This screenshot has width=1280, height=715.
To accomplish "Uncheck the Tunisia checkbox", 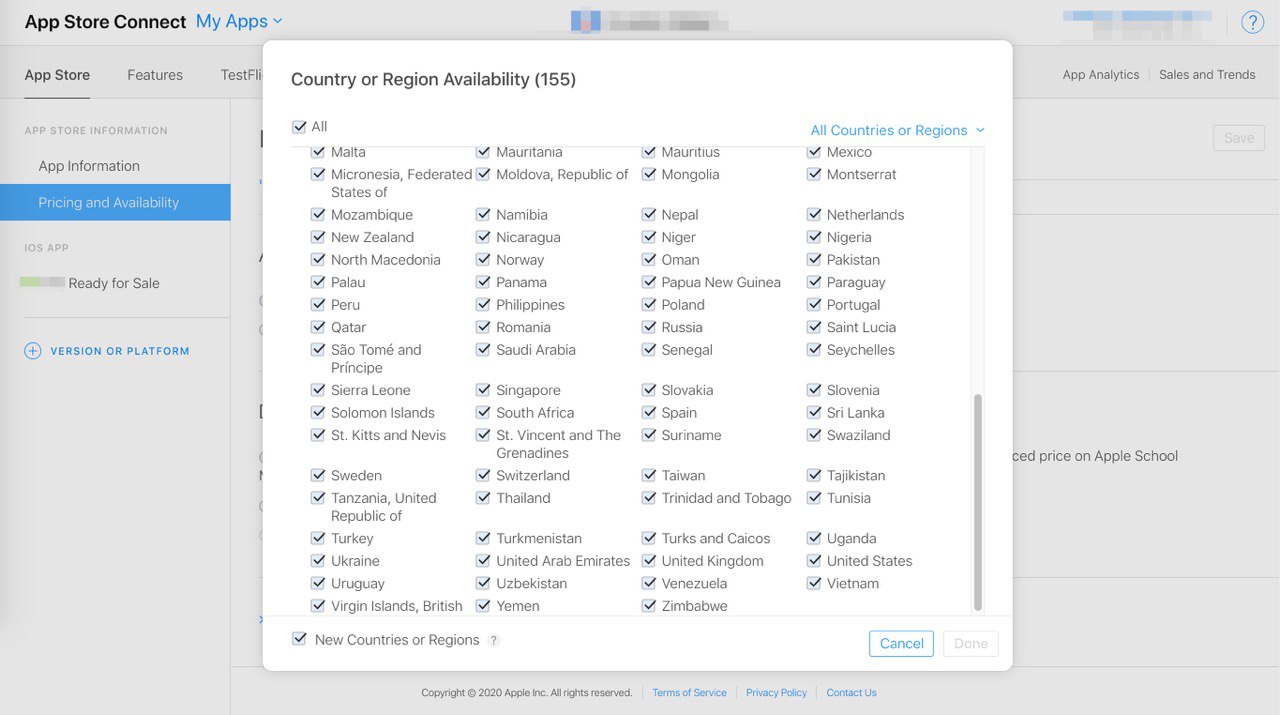I will click(814, 498).
